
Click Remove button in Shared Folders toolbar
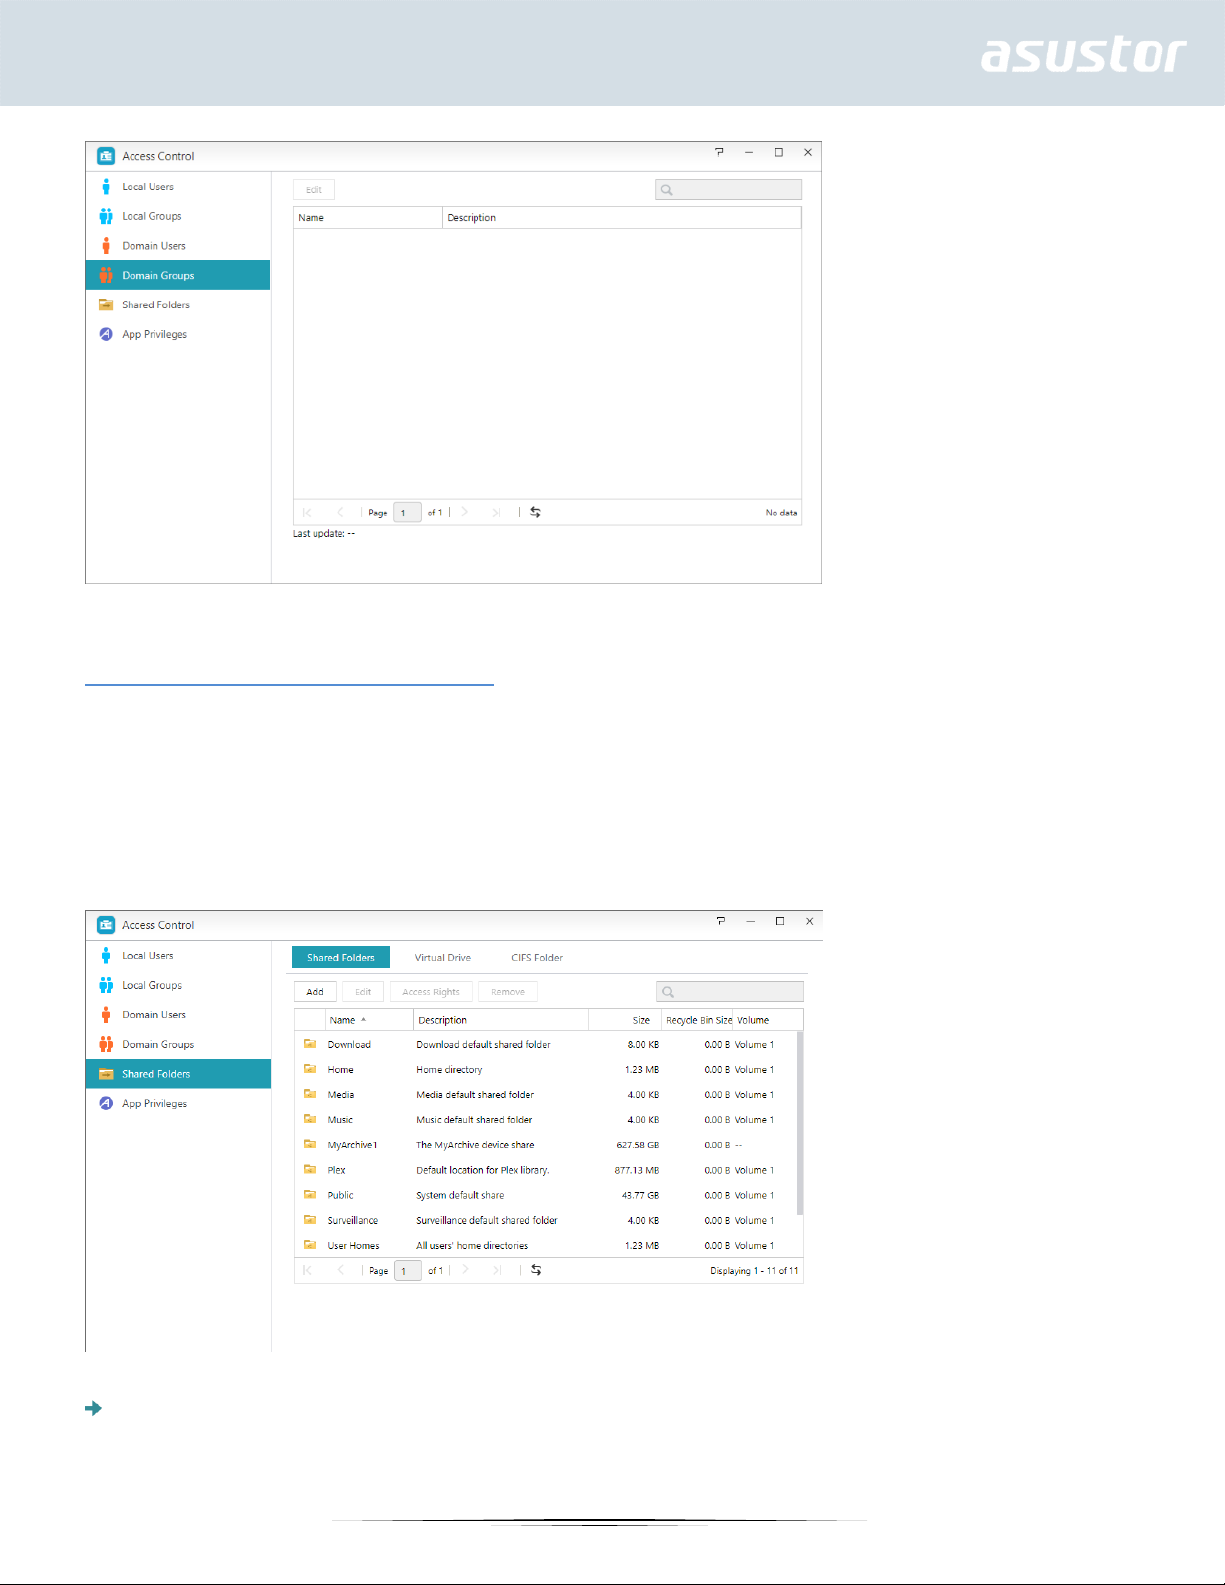[x=508, y=992]
